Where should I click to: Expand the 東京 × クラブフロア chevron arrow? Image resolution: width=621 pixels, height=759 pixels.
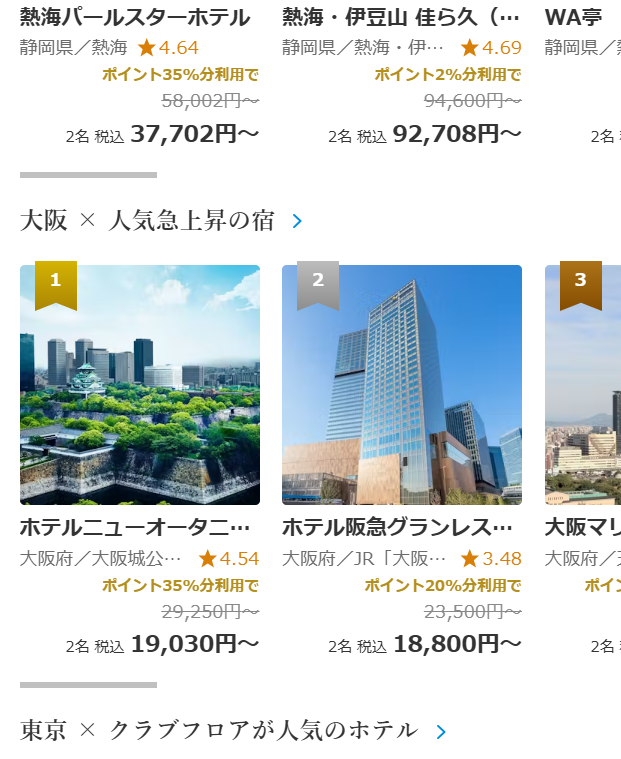(441, 732)
